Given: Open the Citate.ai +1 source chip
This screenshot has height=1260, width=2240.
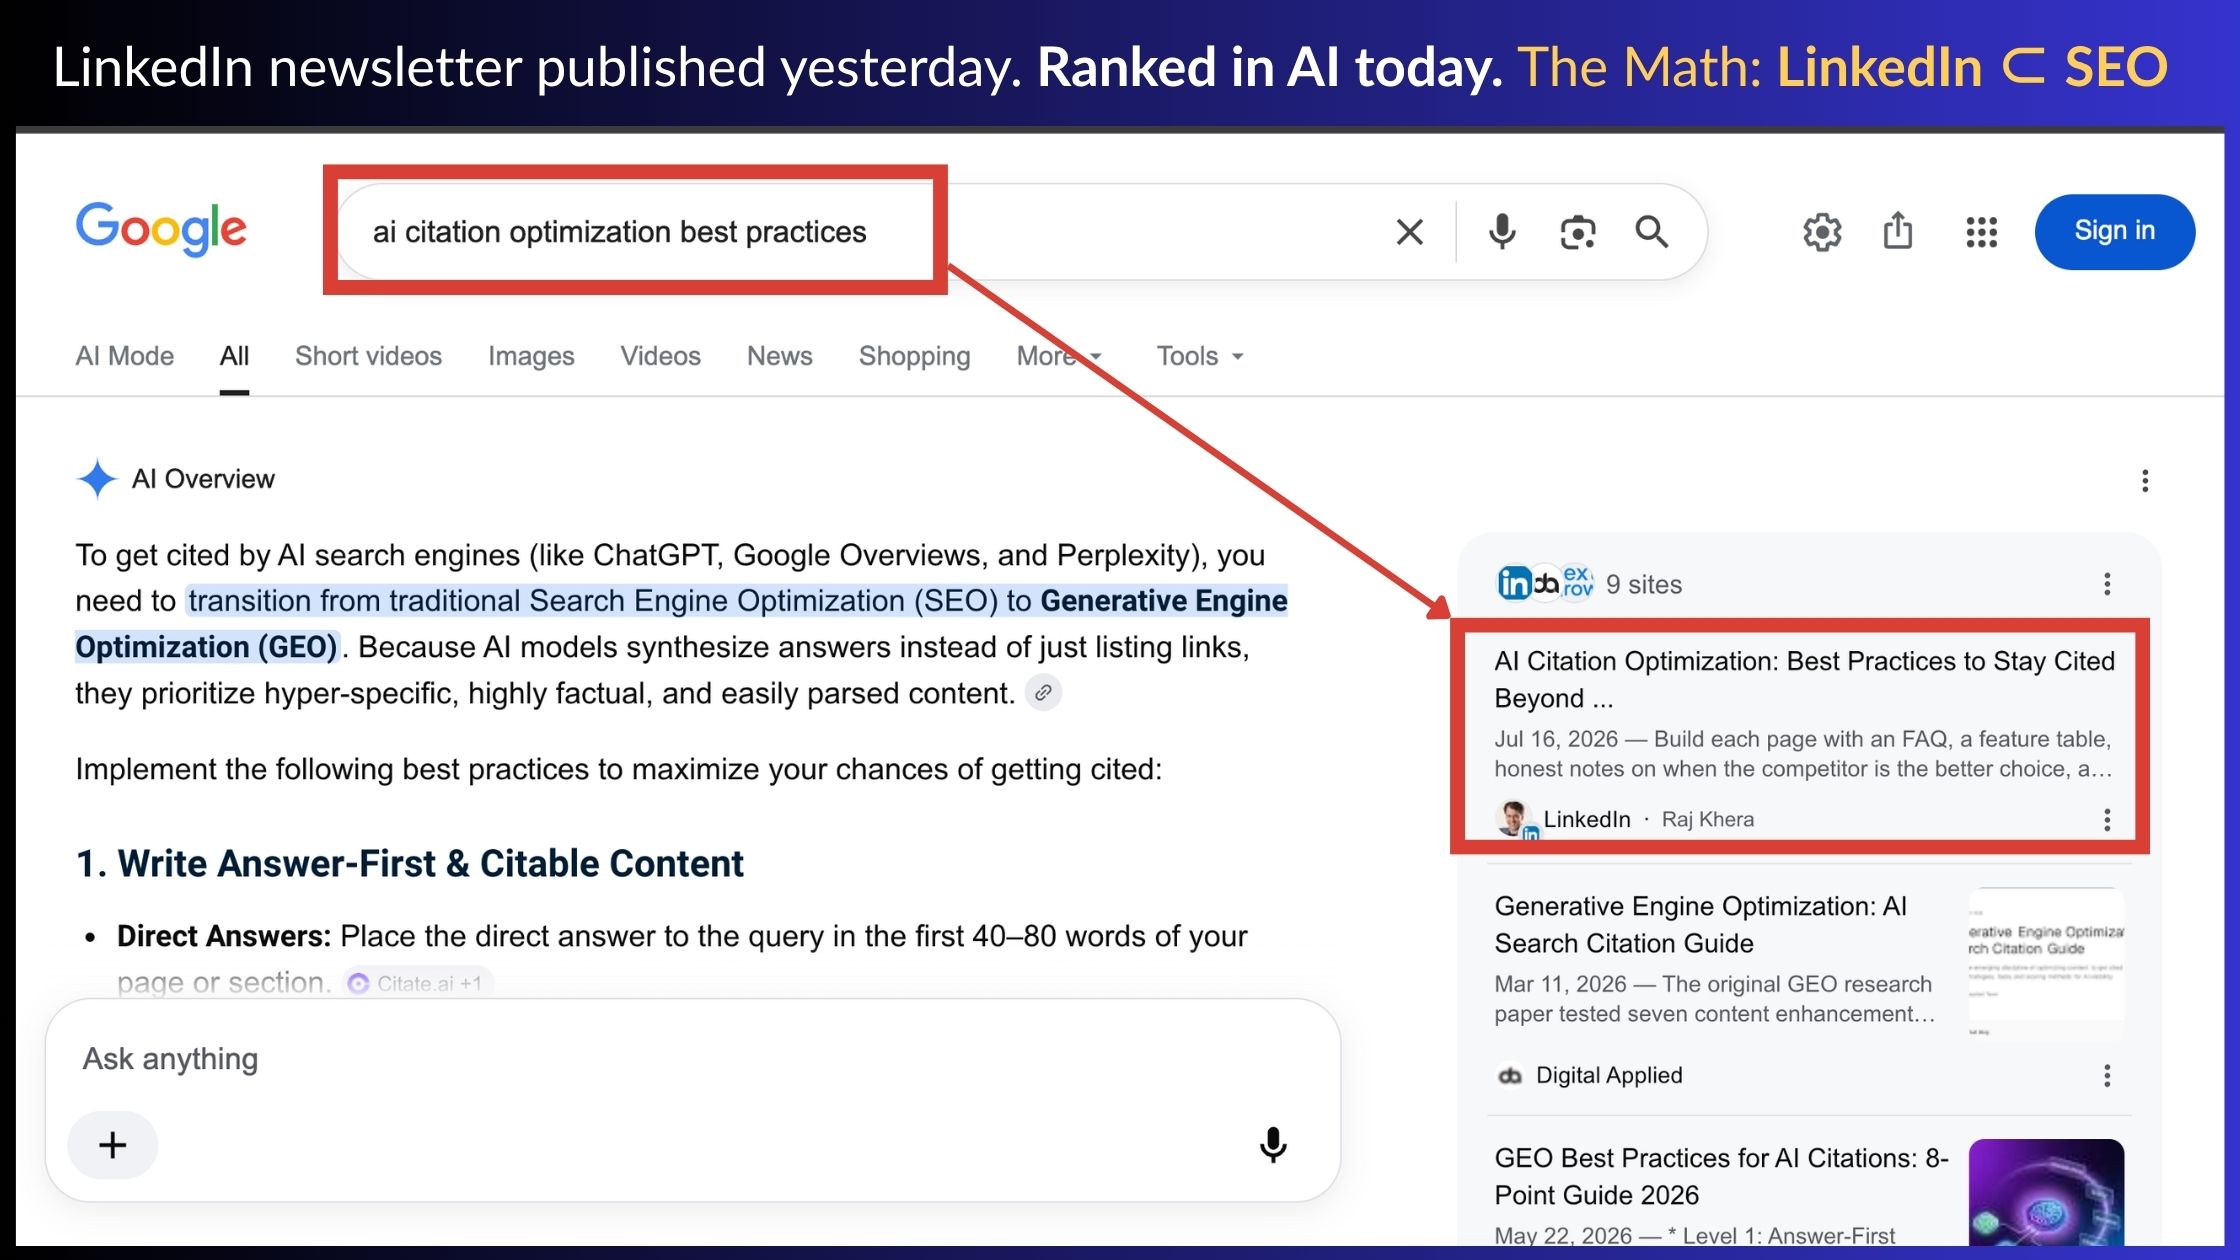Looking at the screenshot, I should [418, 982].
